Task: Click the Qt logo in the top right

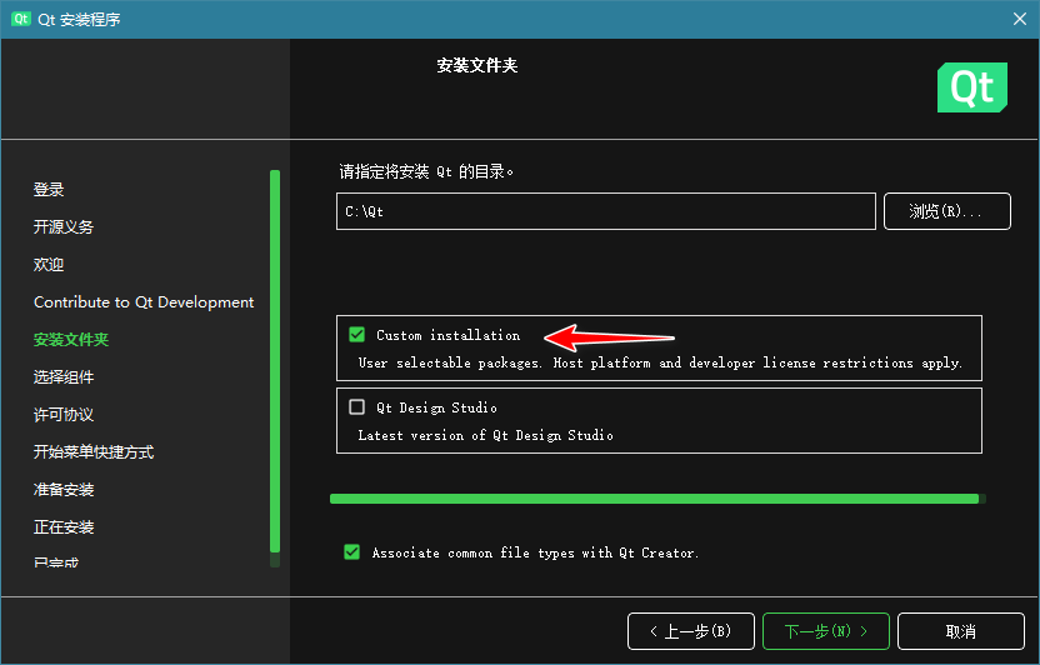Action: [971, 87]
